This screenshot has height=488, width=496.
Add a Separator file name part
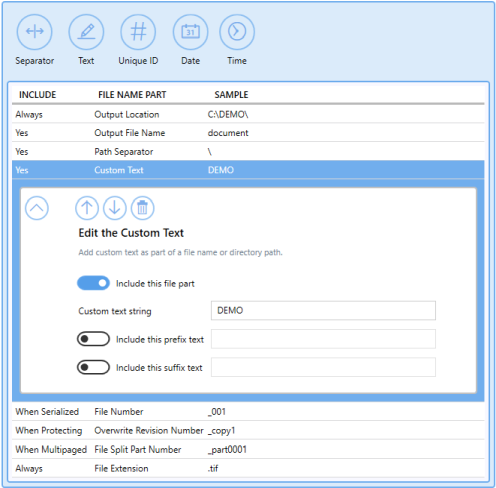[34, 32]
